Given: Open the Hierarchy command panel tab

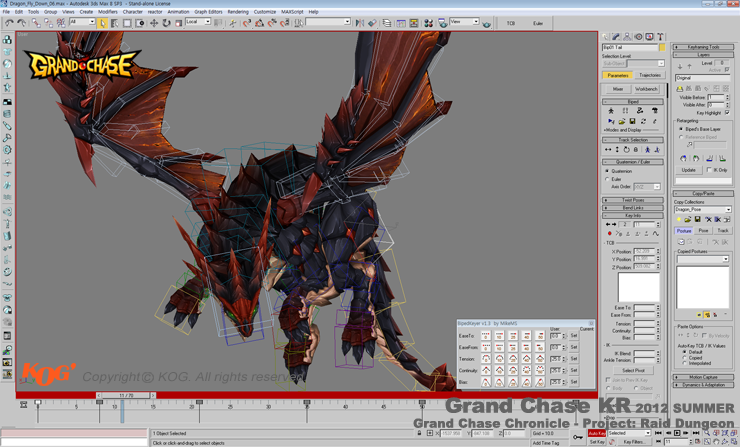Looking at the screenshot, I should pos(627,36).
